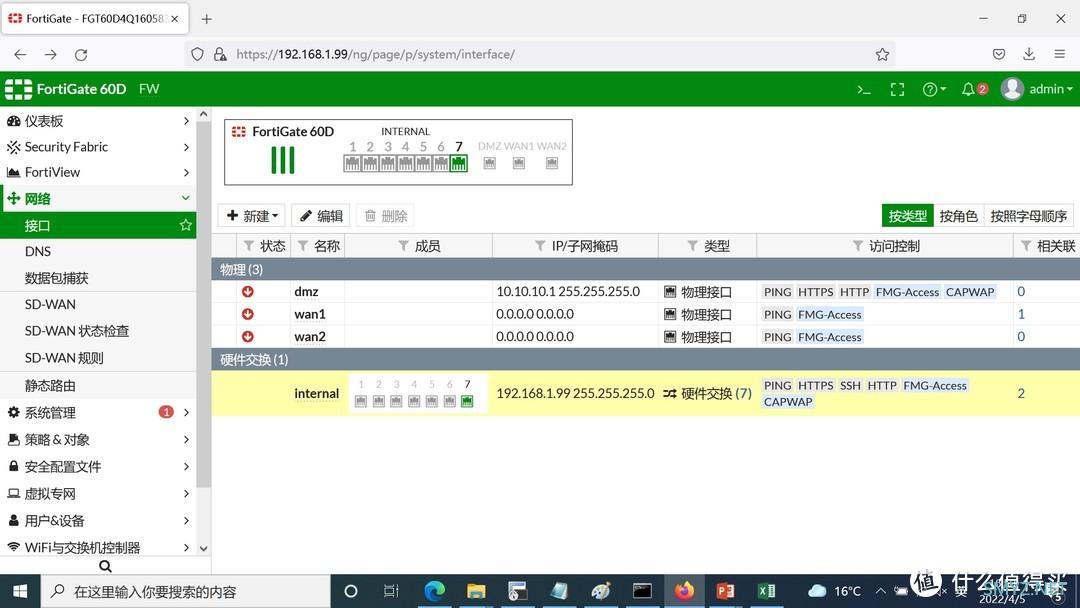Open Windows Start menu
Viewport: 1080px width, 608px height.
(x=20, y=591)
